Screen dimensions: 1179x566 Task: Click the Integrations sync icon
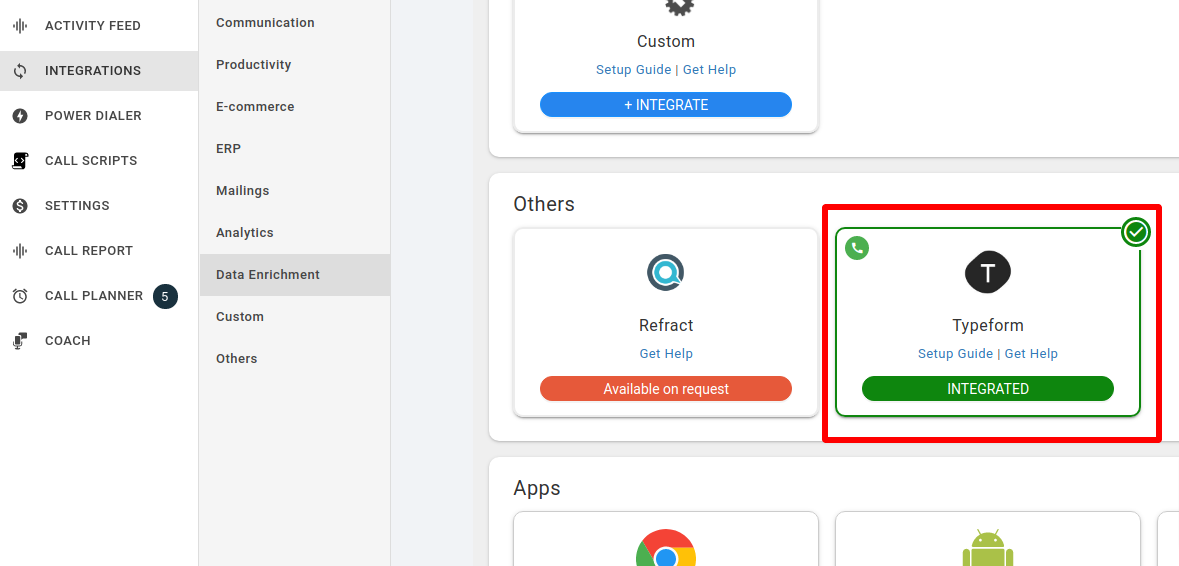(x=20, y=71)
